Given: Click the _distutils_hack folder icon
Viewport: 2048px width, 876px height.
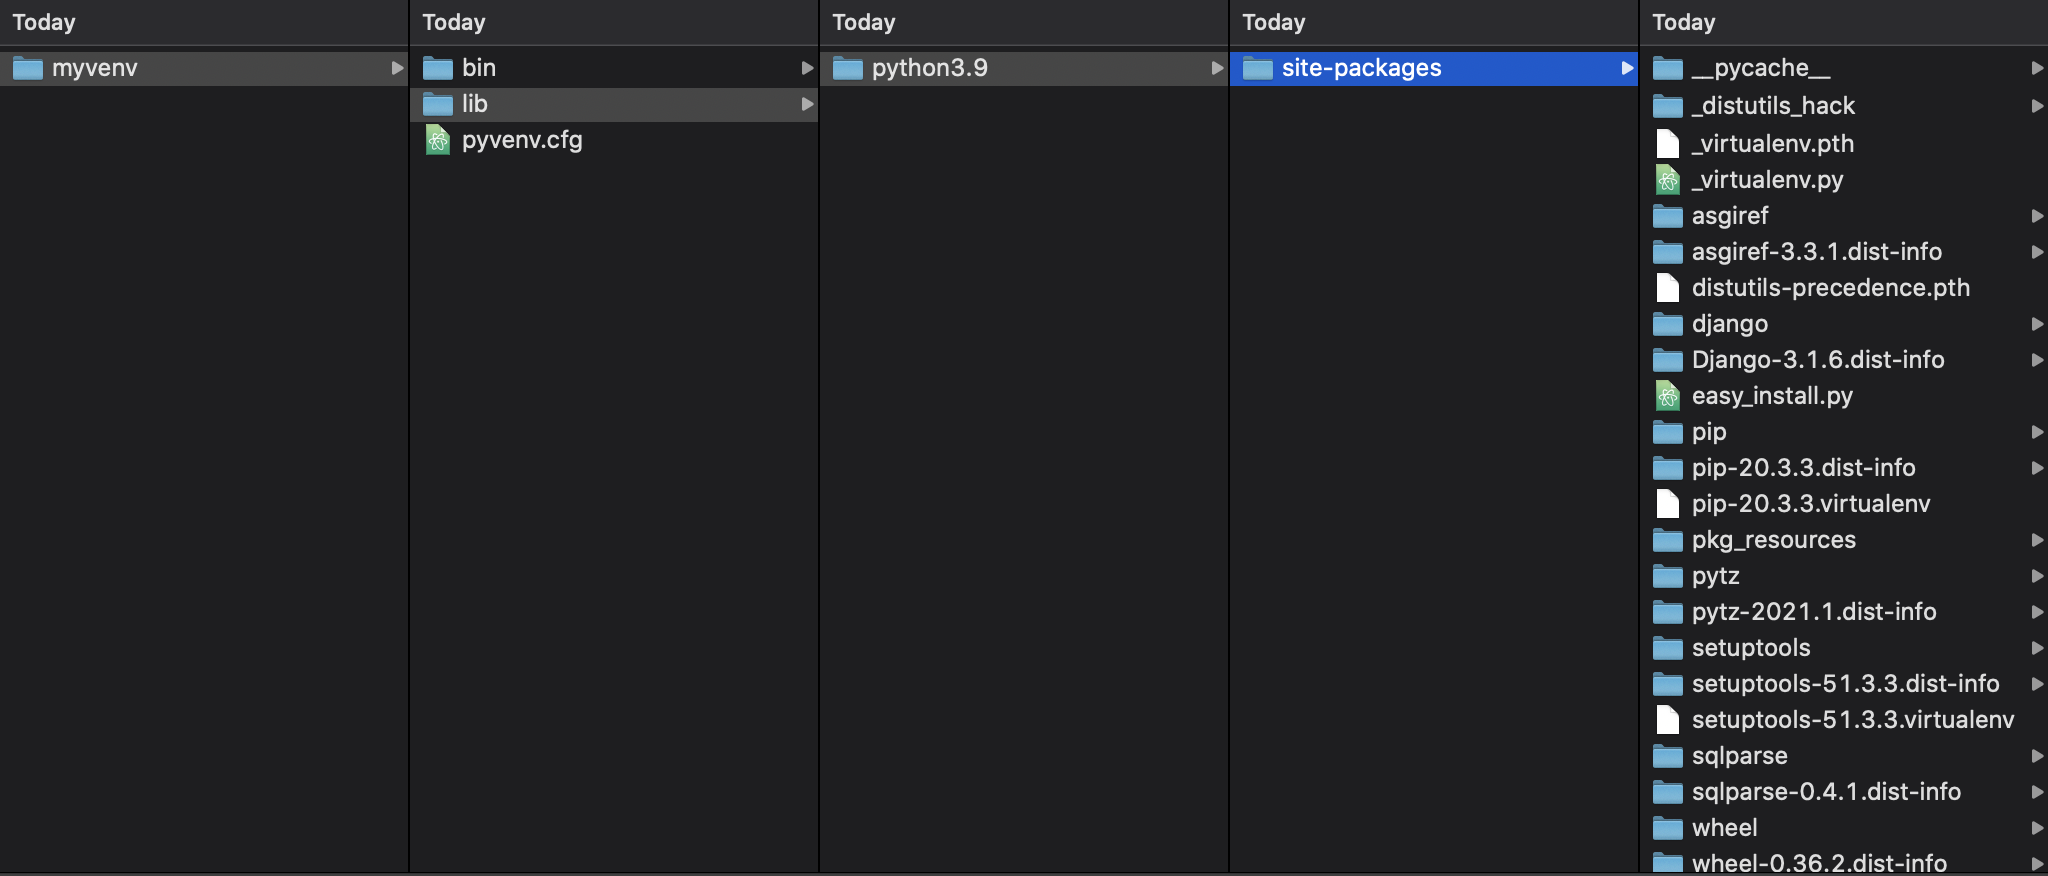Looking at the screenshot, I should click(1668, 106).
